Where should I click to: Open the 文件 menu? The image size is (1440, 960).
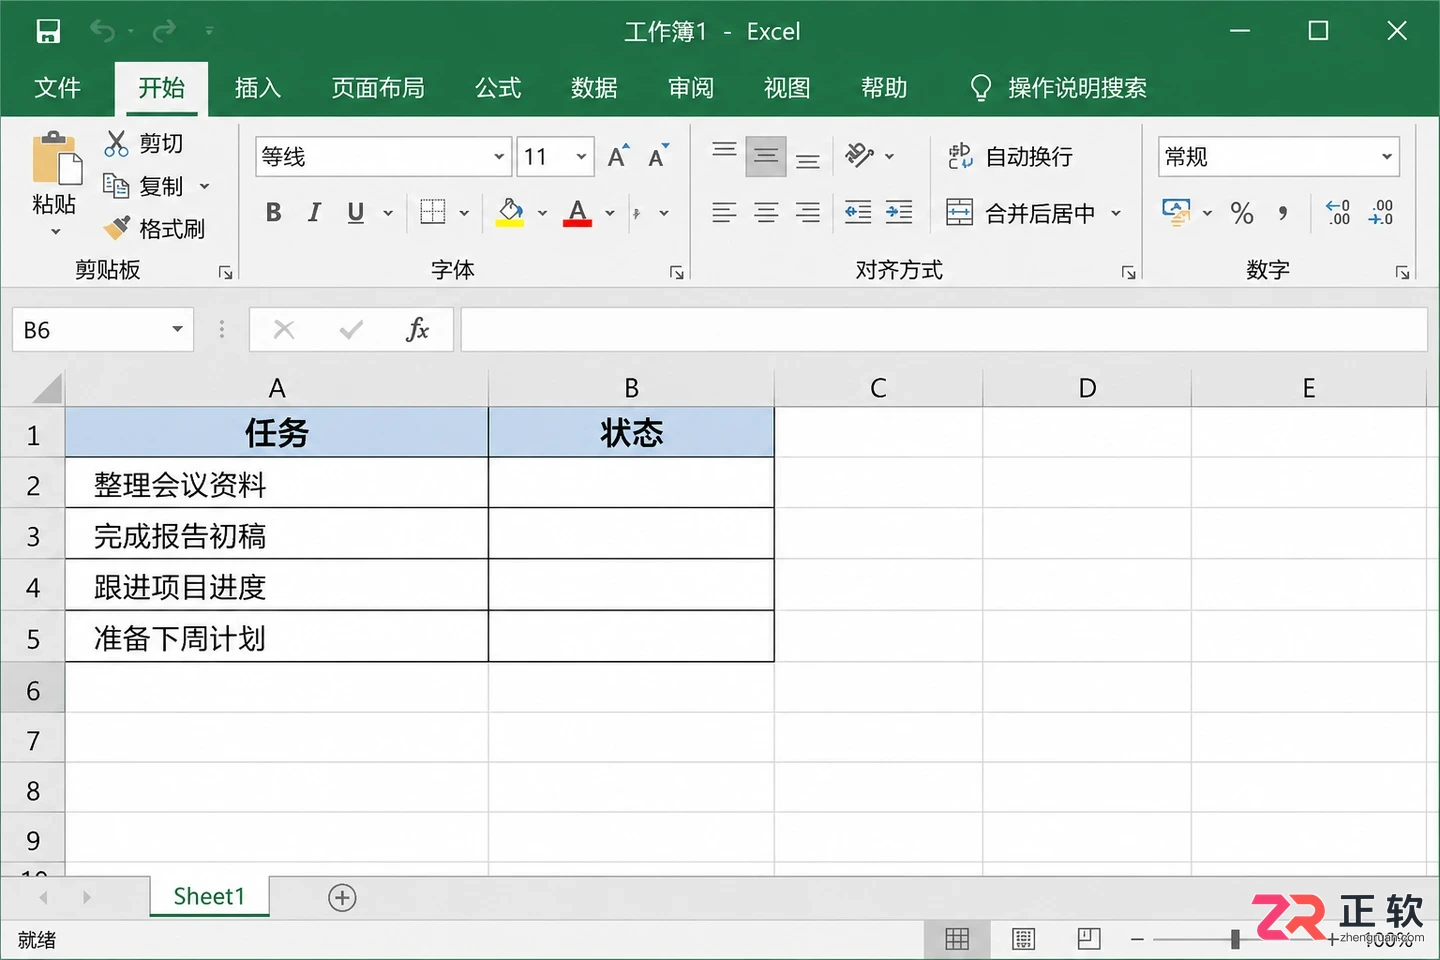pos(58,88)
